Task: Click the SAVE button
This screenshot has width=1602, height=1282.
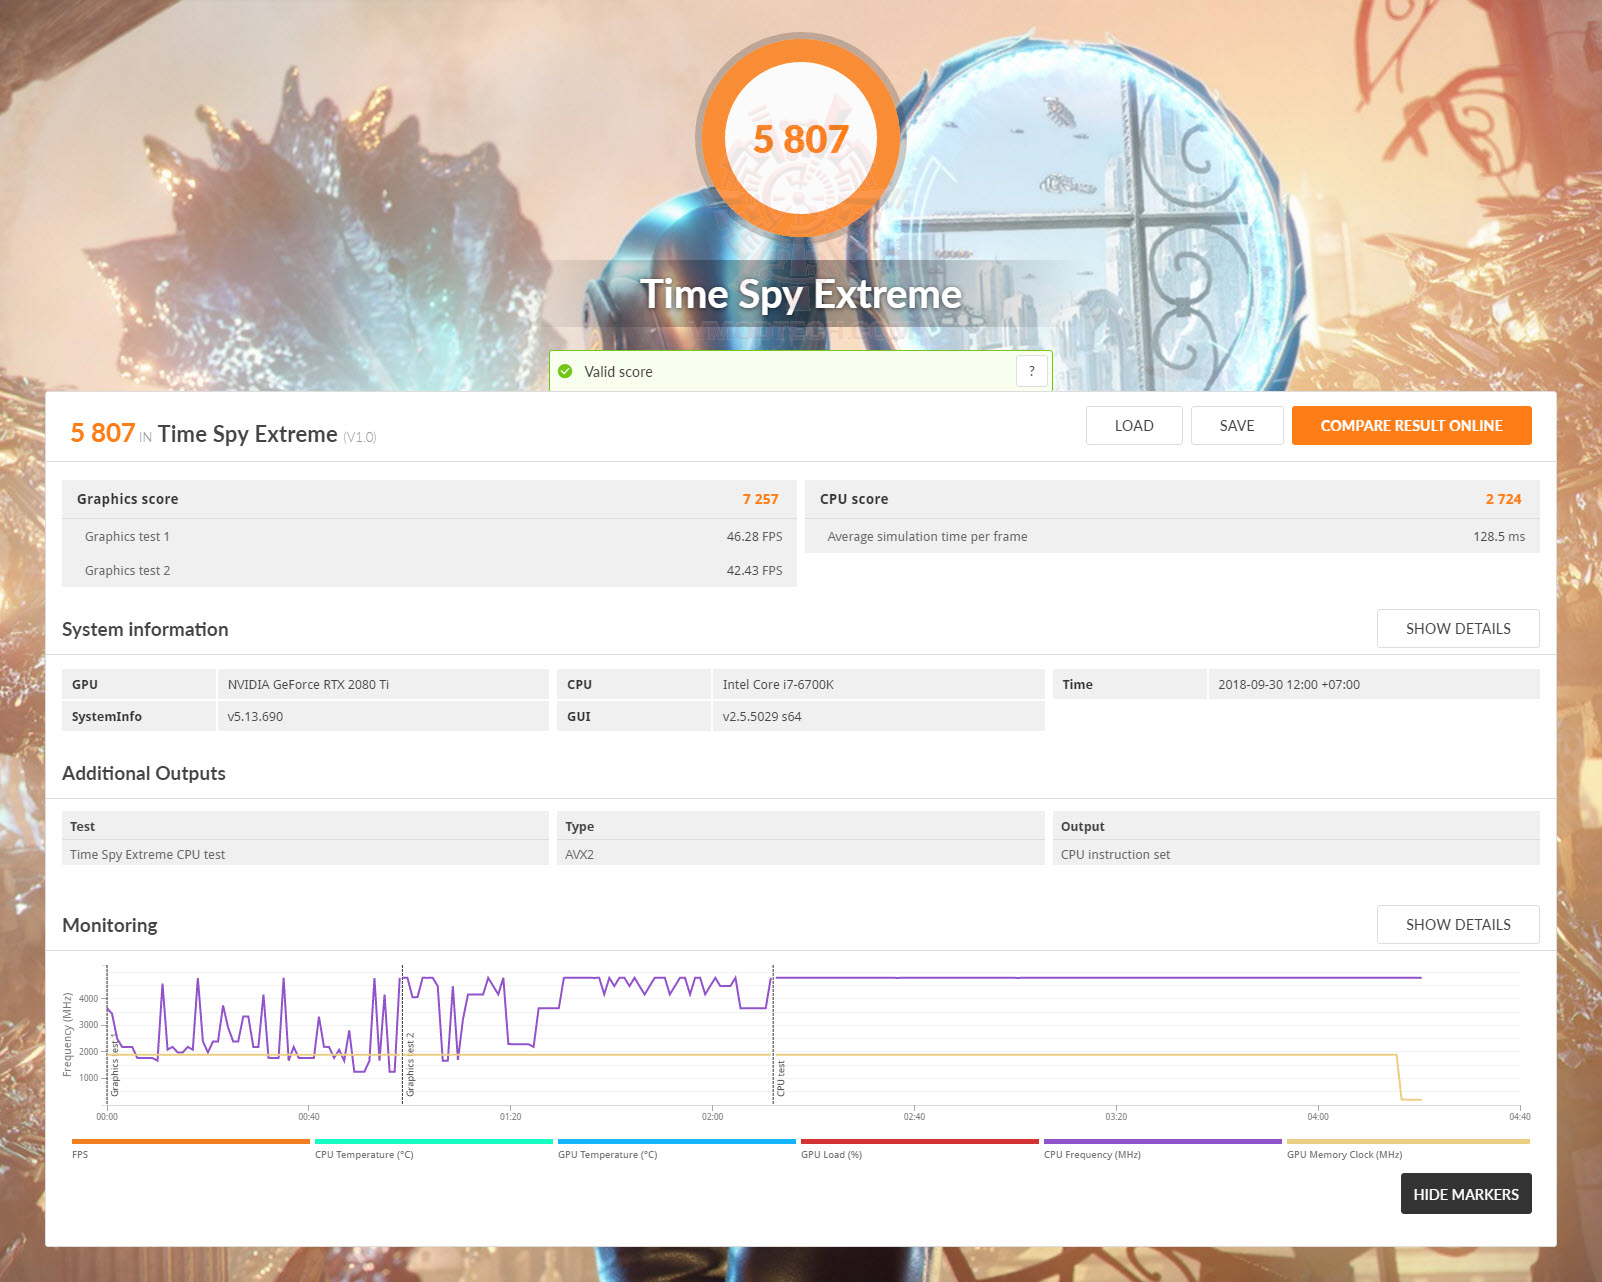Action: (1237, 426)
